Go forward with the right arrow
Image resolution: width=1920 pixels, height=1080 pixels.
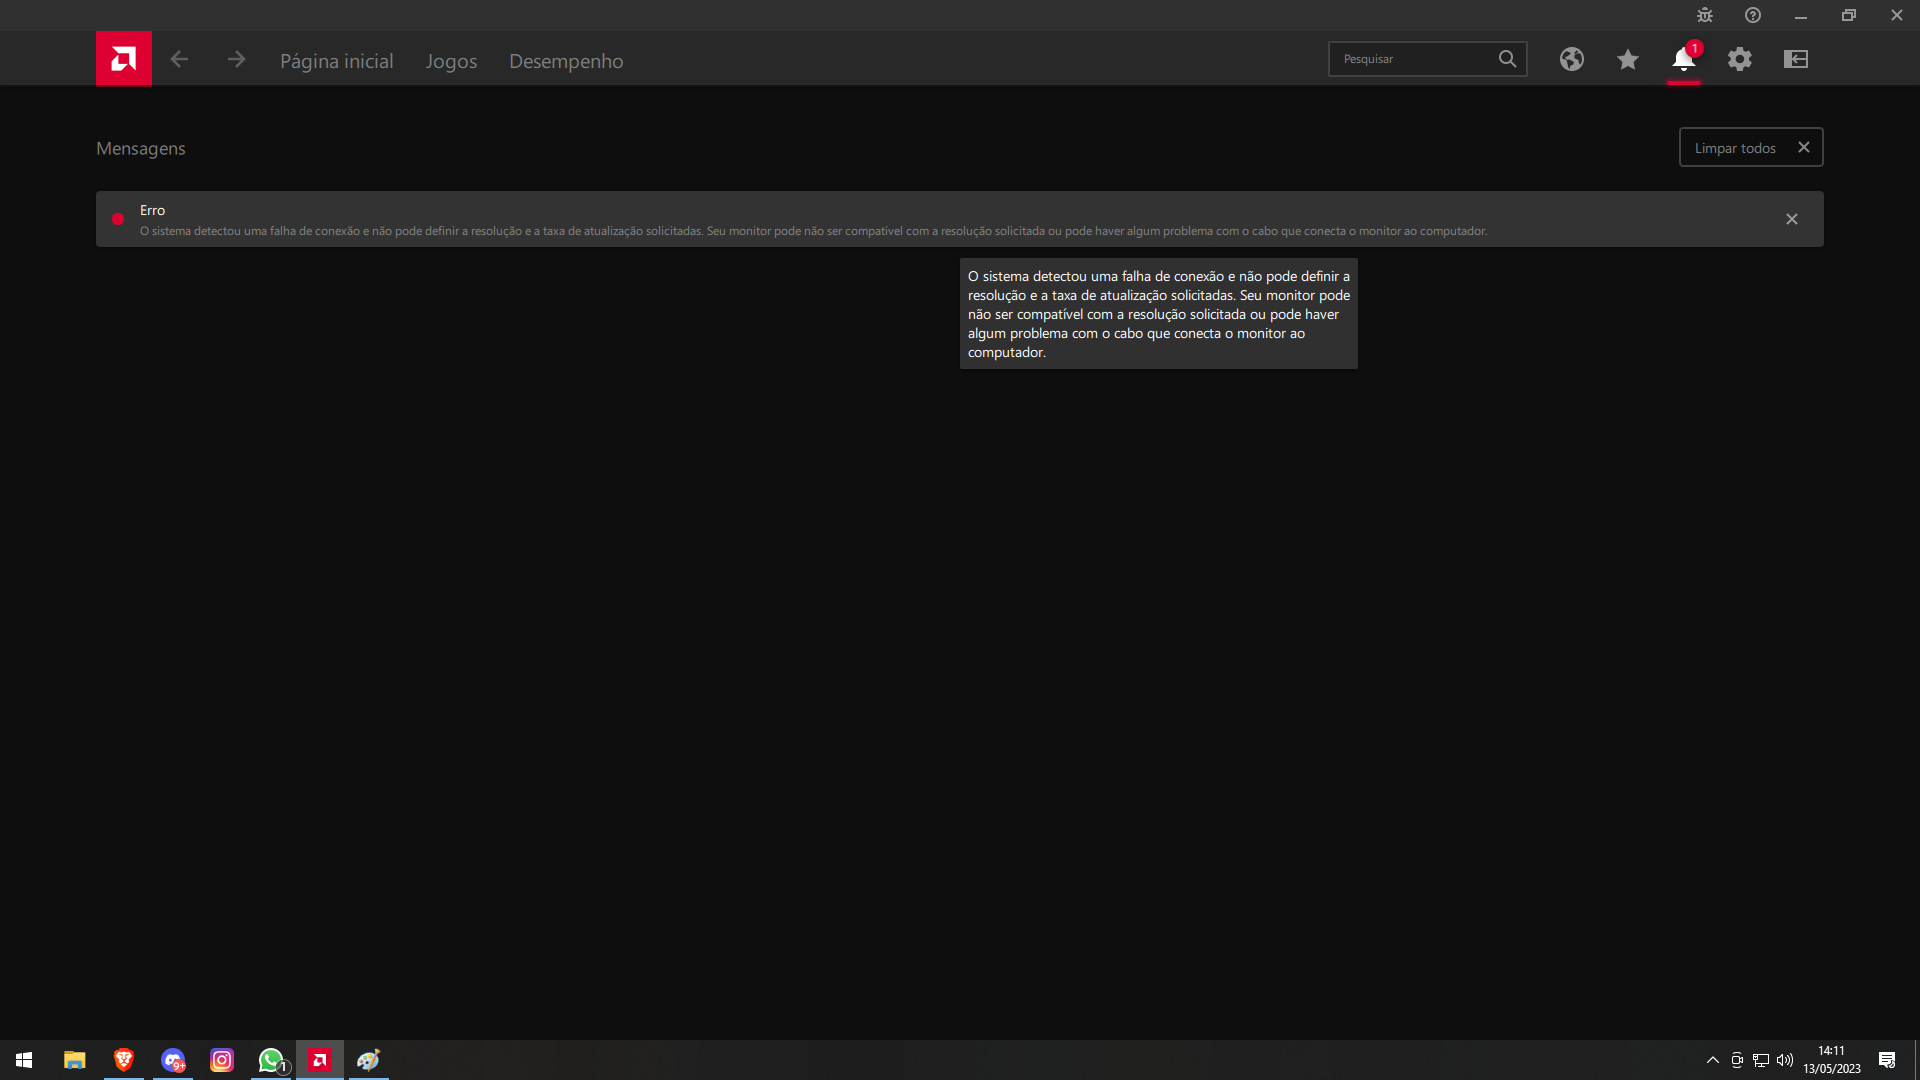point(236,59)
